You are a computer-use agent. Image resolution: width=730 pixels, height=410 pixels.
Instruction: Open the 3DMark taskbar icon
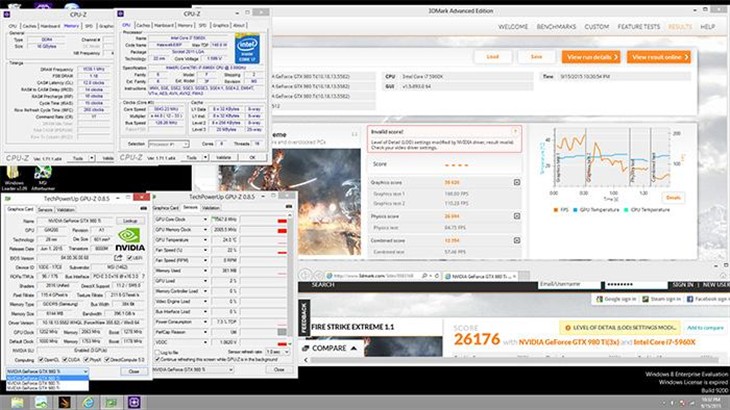pyautogui.click(x=64, y=402)
